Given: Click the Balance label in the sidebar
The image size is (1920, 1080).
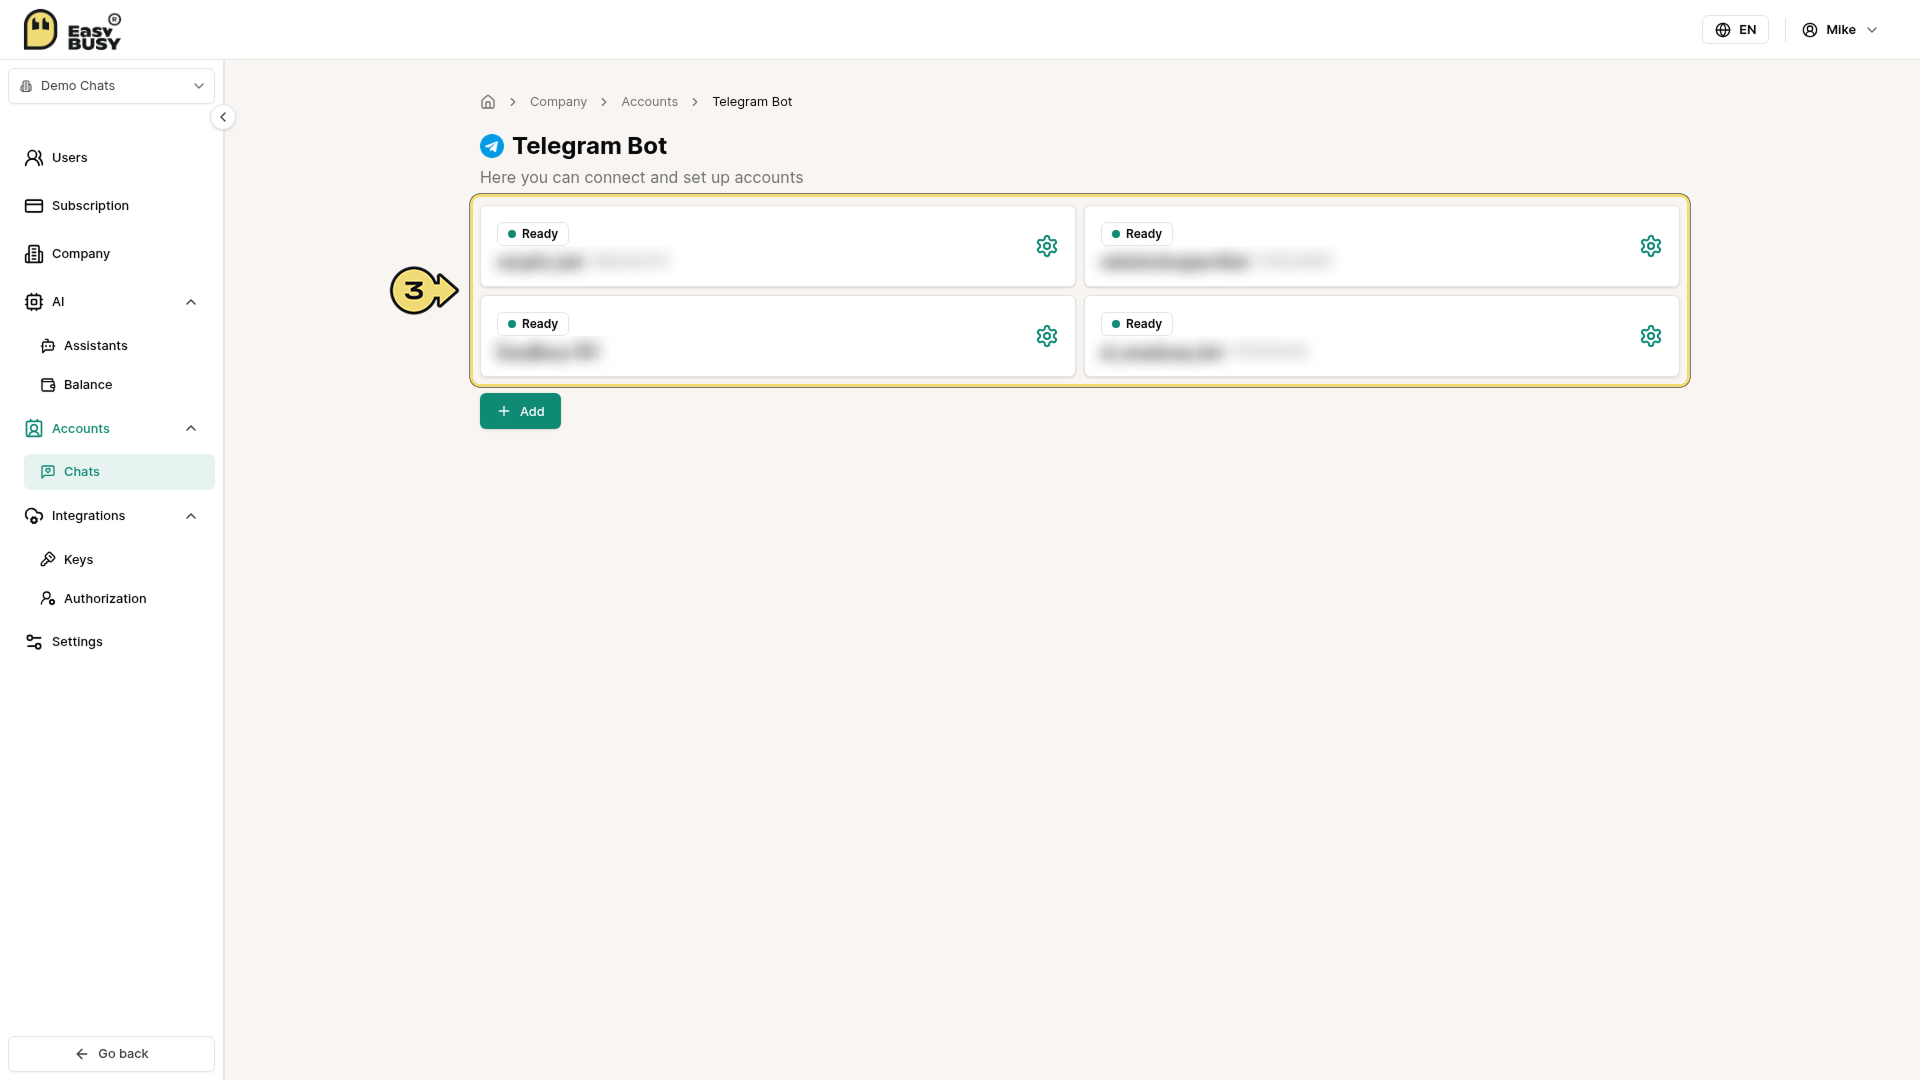Looking at the screenshot, I should coord(88,385).
